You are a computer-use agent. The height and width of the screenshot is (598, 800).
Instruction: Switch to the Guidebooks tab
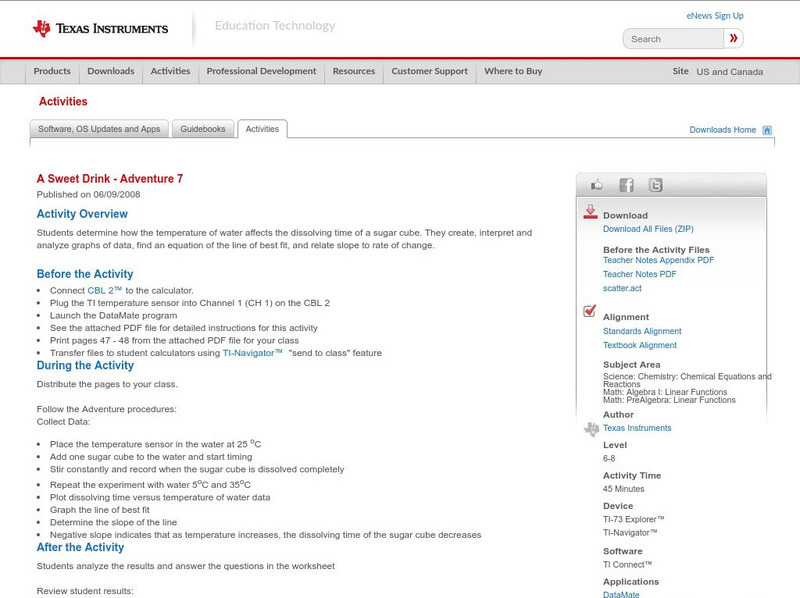click(203, 129)
